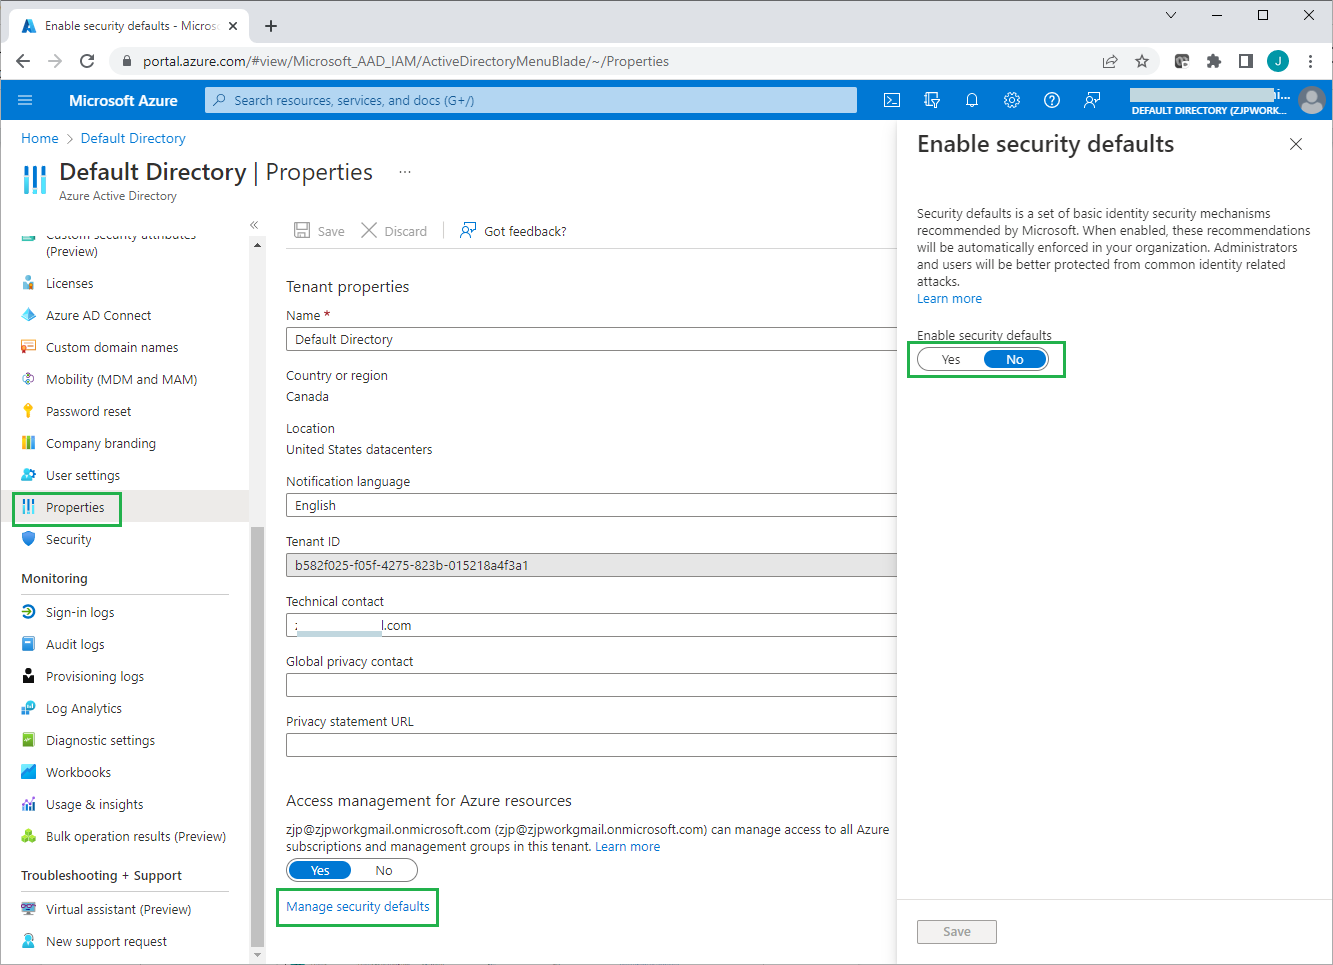Image resolution: width=1333 pixels, height=965 pixels.
Task: Open the ellipsis more options next to Properties
Action: coord(405,172)
